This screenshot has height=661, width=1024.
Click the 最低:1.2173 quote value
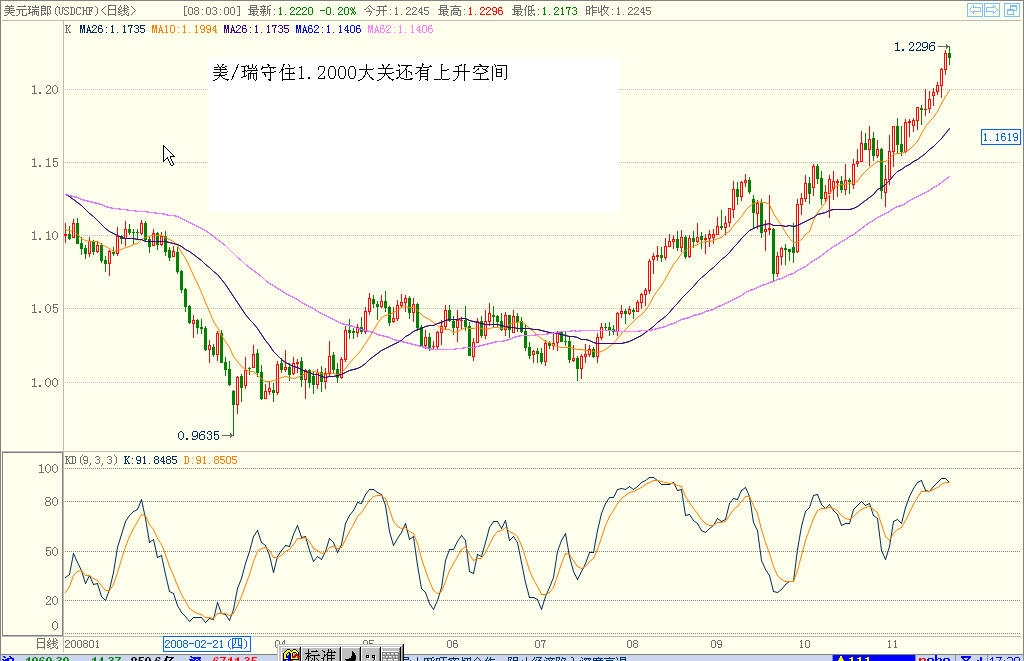544,10
